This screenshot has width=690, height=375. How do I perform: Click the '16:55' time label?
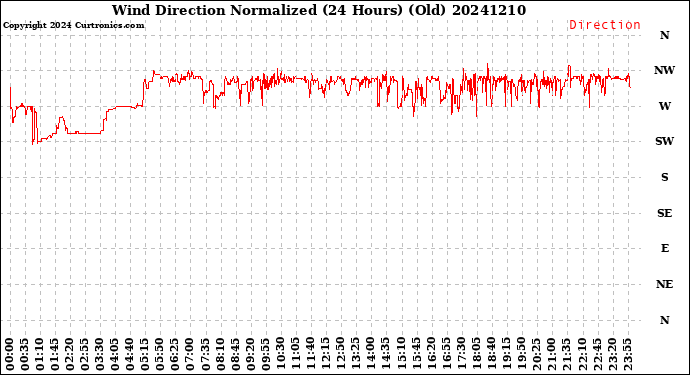(446, 354)
